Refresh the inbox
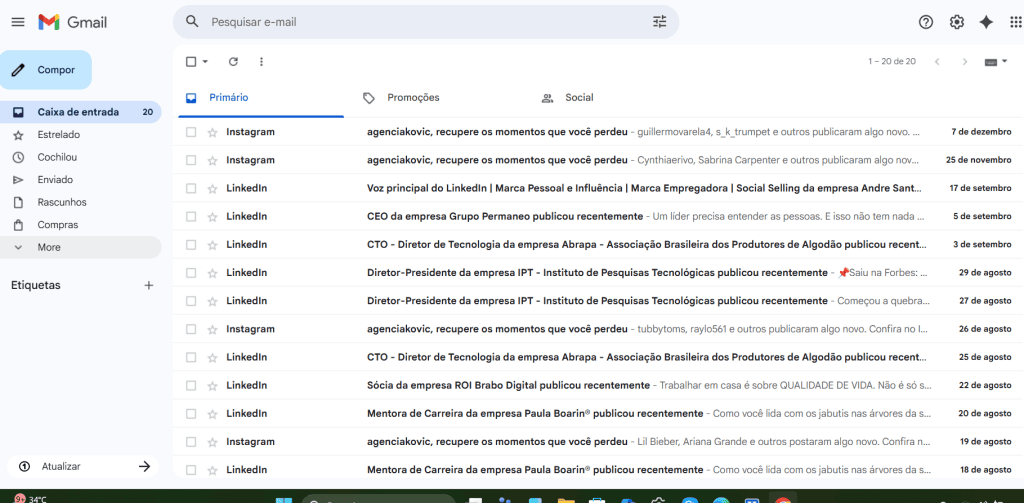Viewport: 1024px width, 503px height. [233, 61]
